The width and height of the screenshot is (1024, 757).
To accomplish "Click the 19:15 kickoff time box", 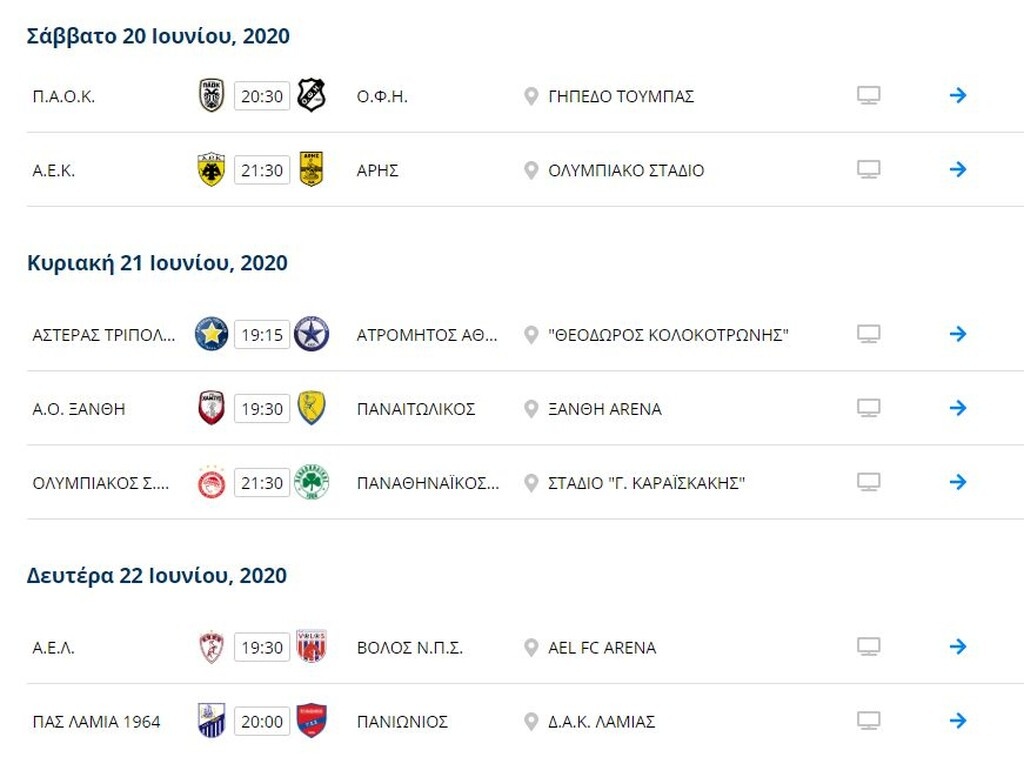I will (262, 335).
